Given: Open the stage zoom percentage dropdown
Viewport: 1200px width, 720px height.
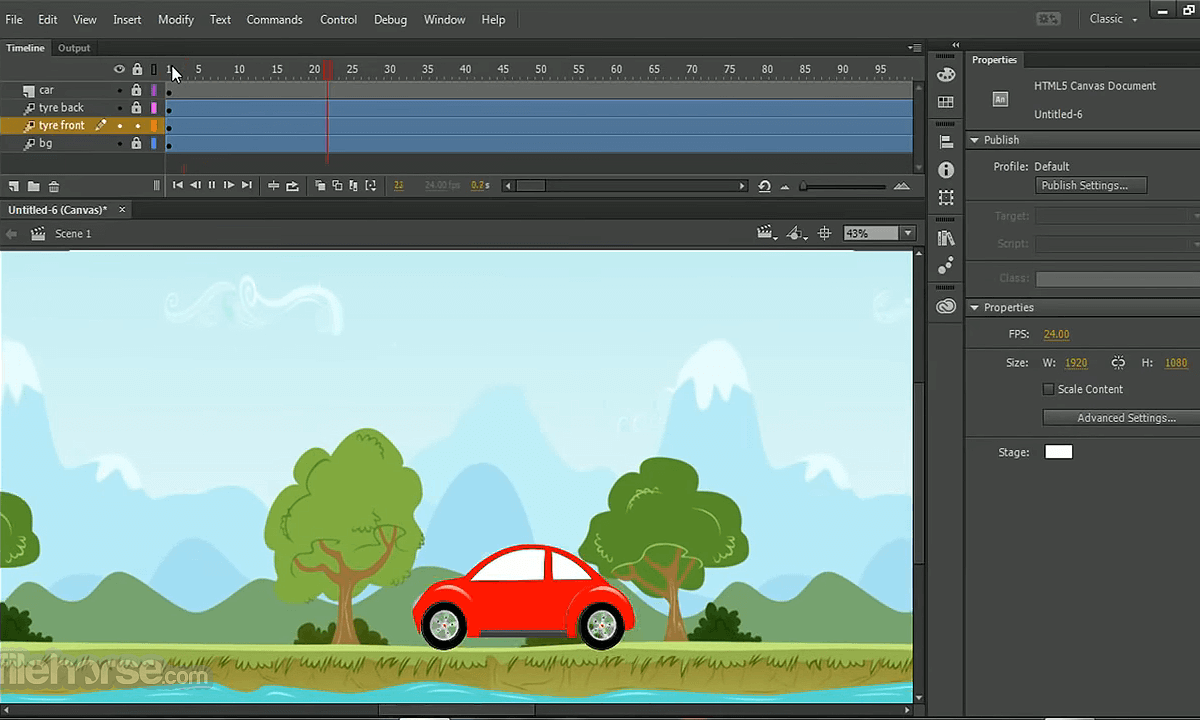Looking at the screenshot, I should point(907,233).
